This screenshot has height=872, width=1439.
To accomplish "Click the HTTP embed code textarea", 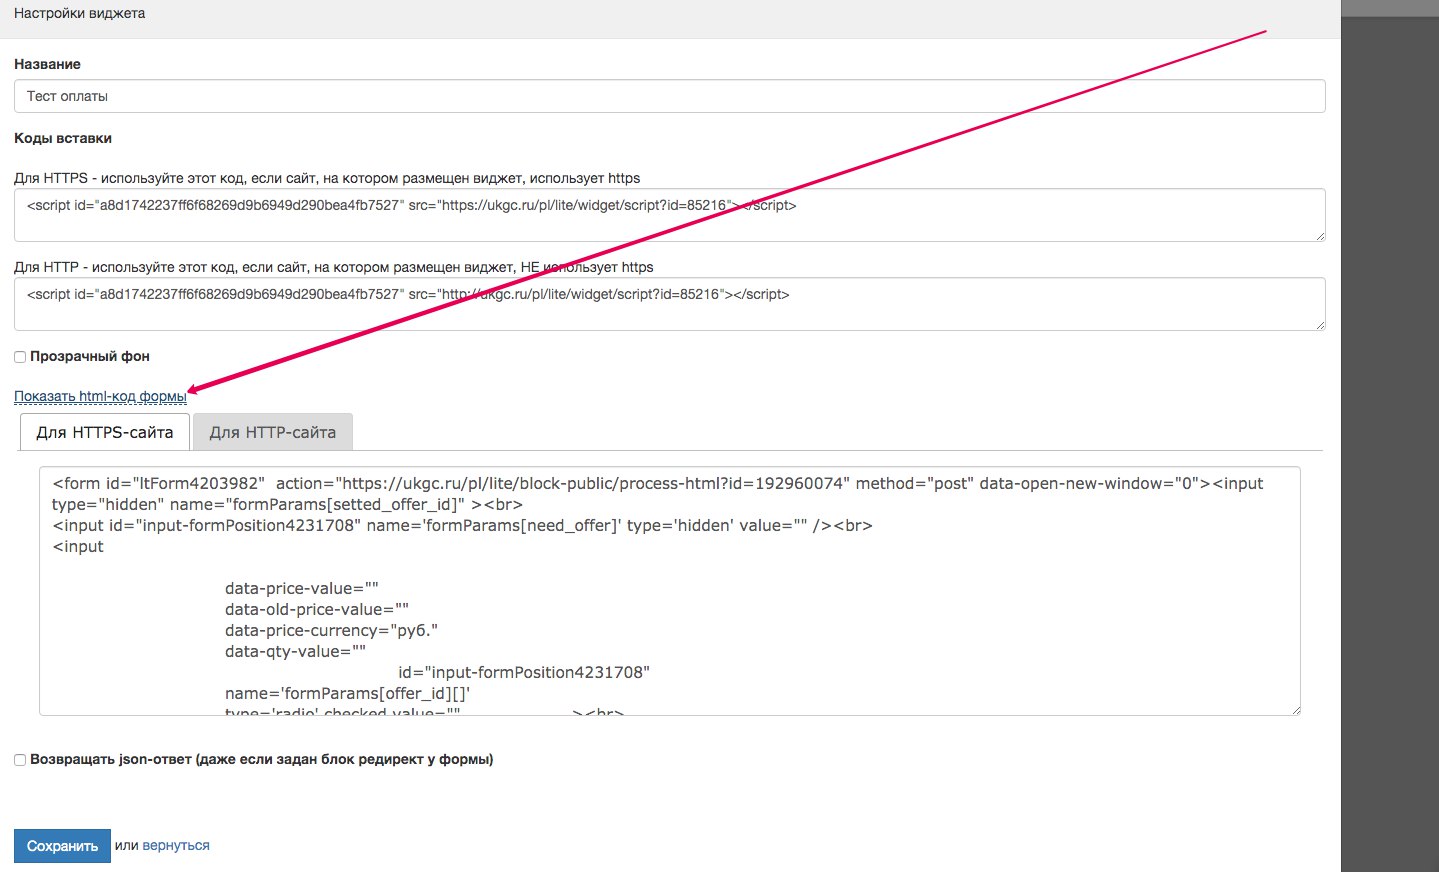I will [x=669, y=304].
